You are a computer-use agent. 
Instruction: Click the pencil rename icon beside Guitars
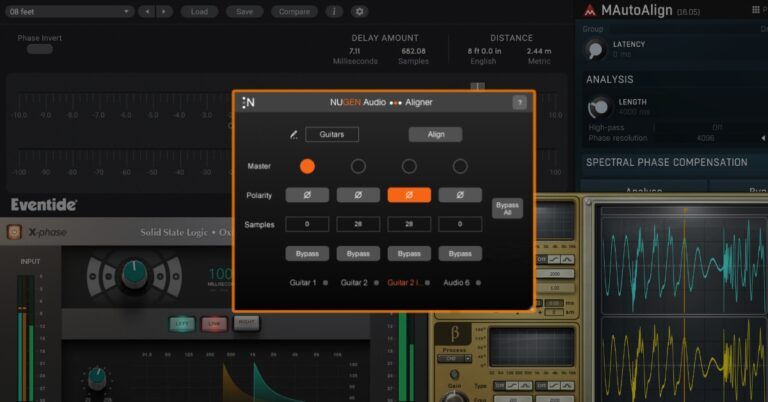pos(293,135)
